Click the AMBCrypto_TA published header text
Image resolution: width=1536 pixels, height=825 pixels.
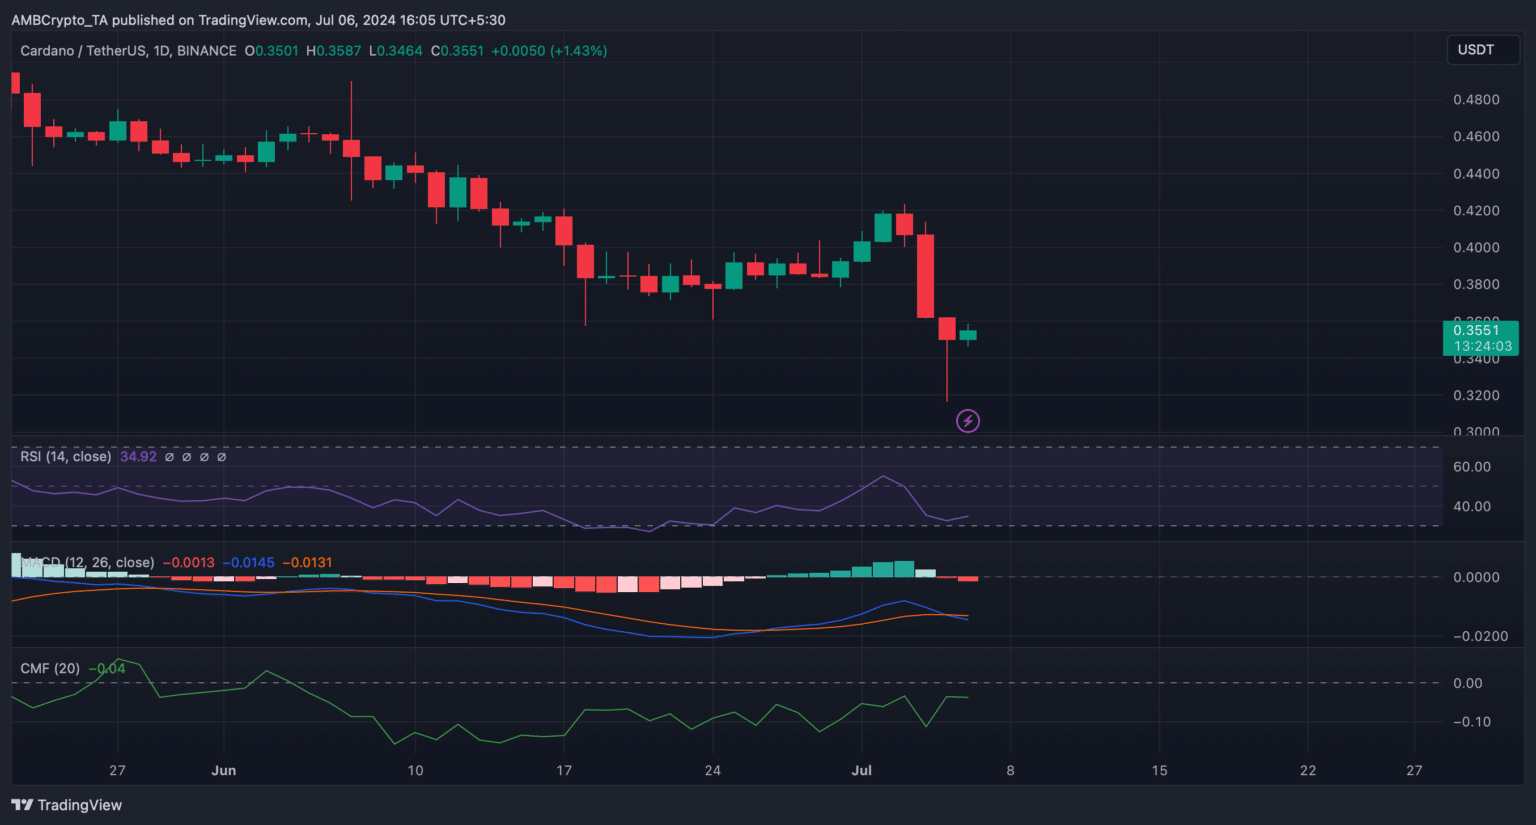258,20
